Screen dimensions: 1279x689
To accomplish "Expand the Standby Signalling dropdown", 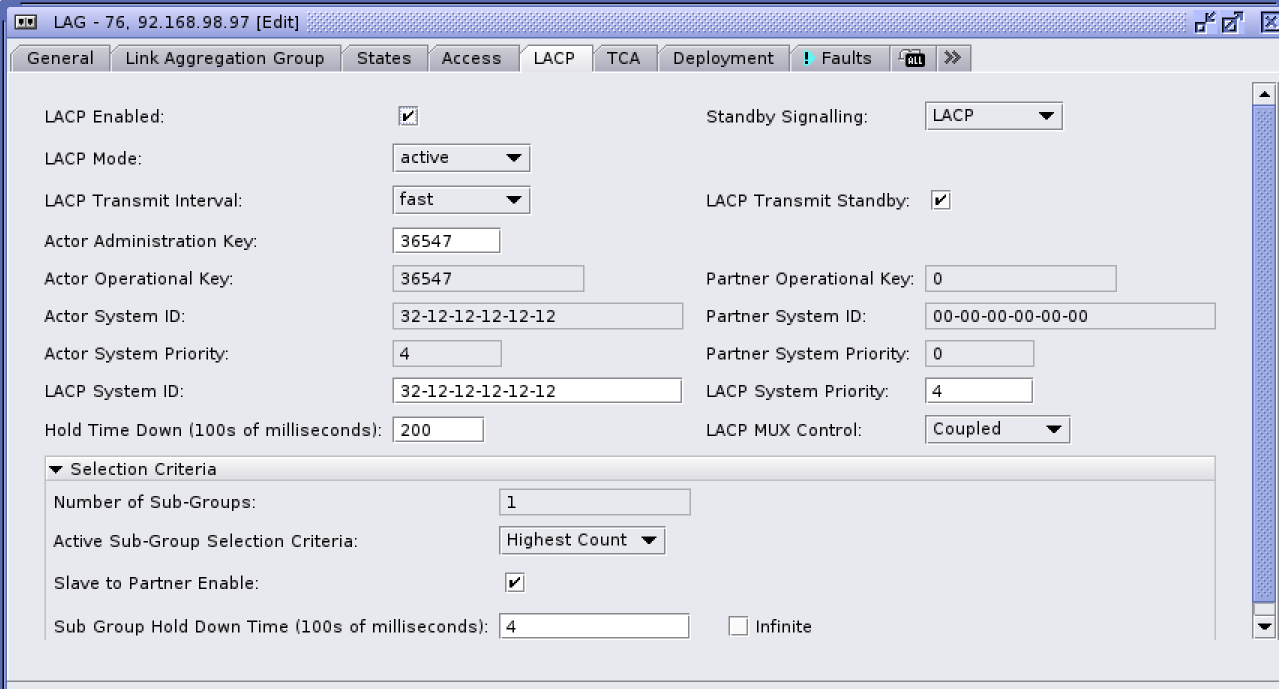I will tap(993, 116).
